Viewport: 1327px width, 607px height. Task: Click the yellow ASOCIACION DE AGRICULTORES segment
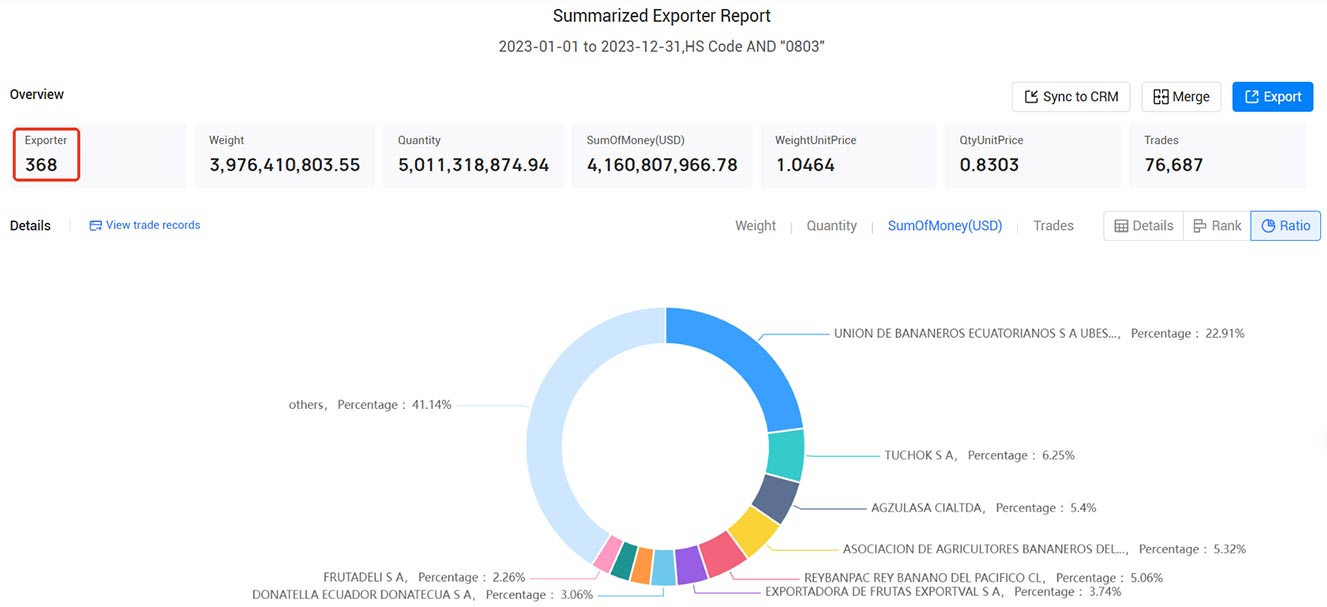(752, 530)
